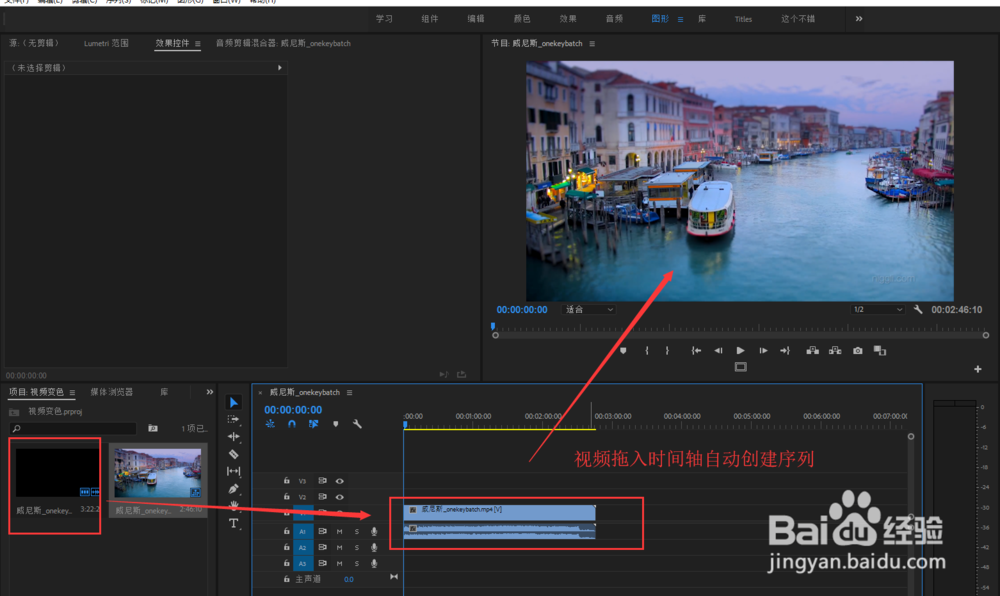This screenshot has height=596, width=1000.
Task: Select the Ripple Edit tool
Action: coord(233,437)
